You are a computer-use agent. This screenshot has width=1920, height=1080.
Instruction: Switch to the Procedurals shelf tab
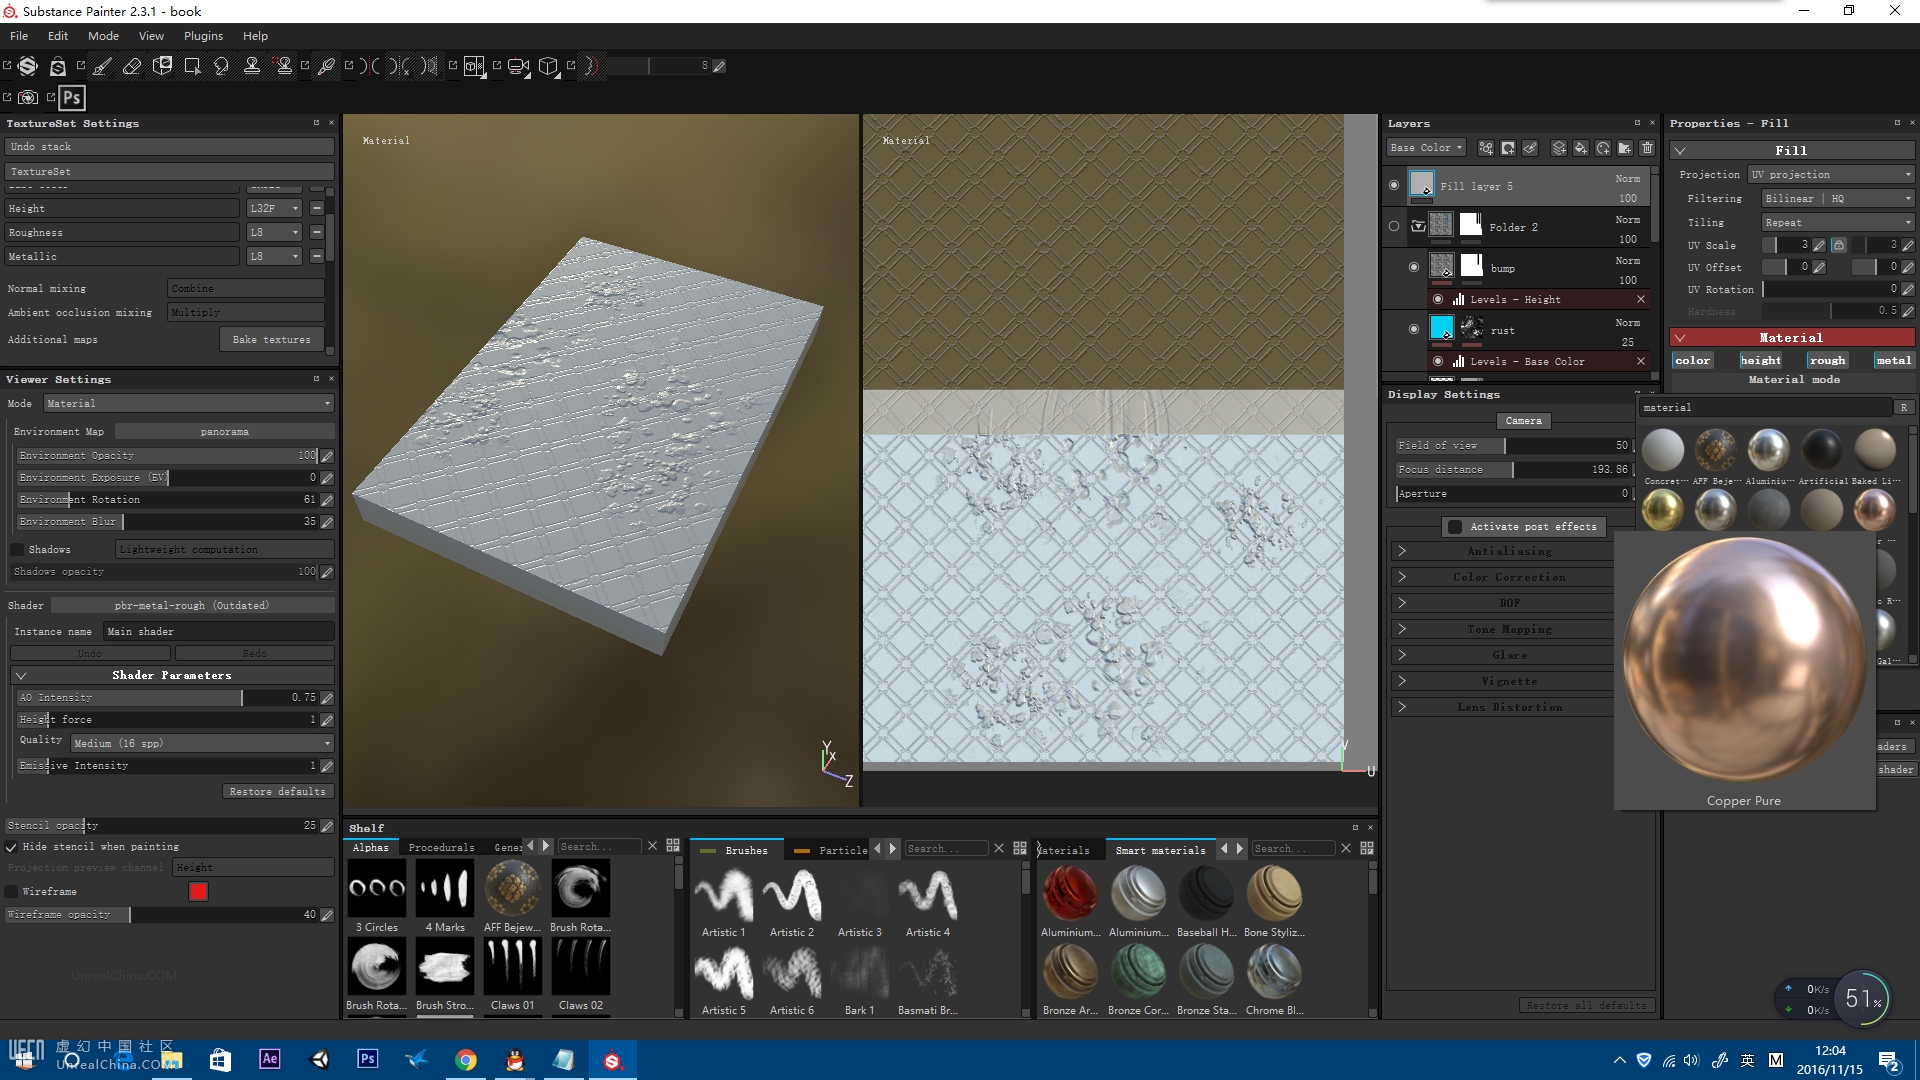441,847
